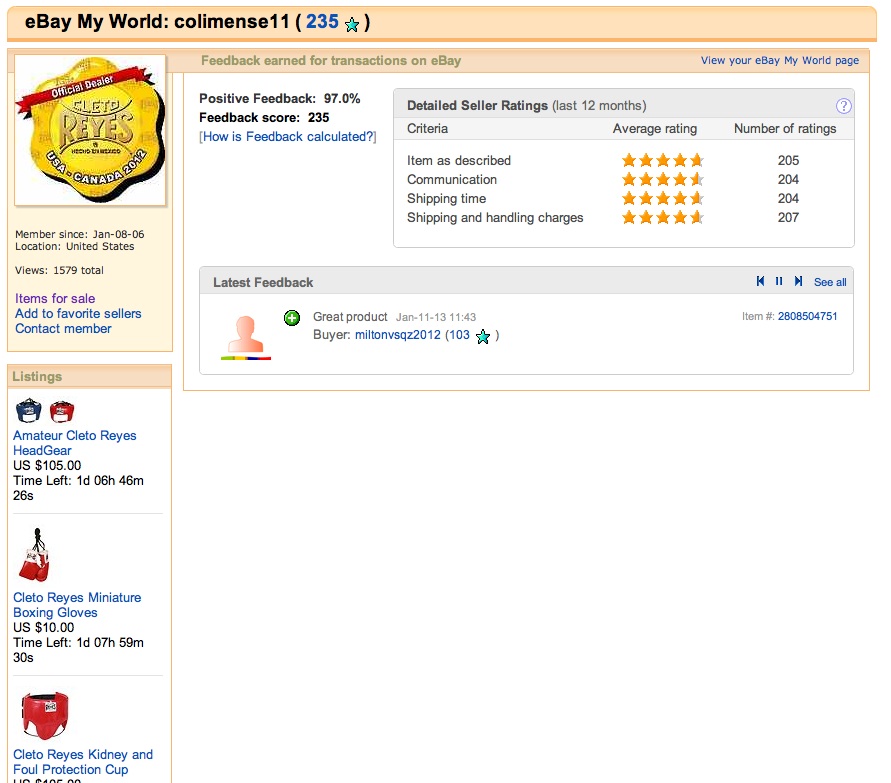Open the Foul Protection Cup thumbnail
Image resolution: width=891 pixels, height=783 pixels.
tap(45, 716)
